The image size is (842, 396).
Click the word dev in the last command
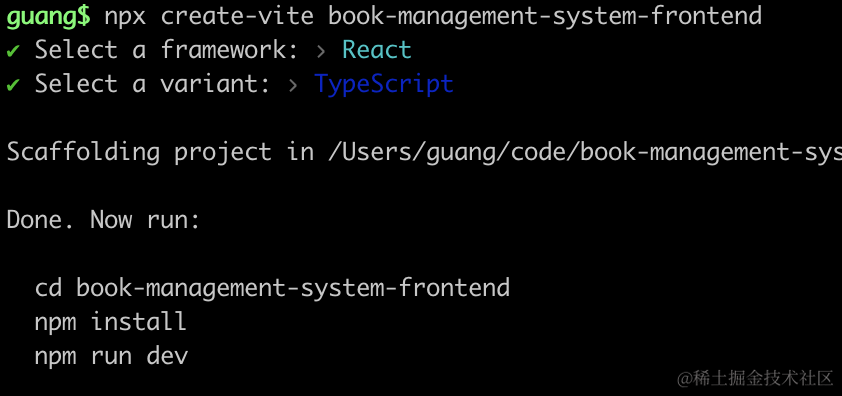pyautogui.click(x=167, y=355)
